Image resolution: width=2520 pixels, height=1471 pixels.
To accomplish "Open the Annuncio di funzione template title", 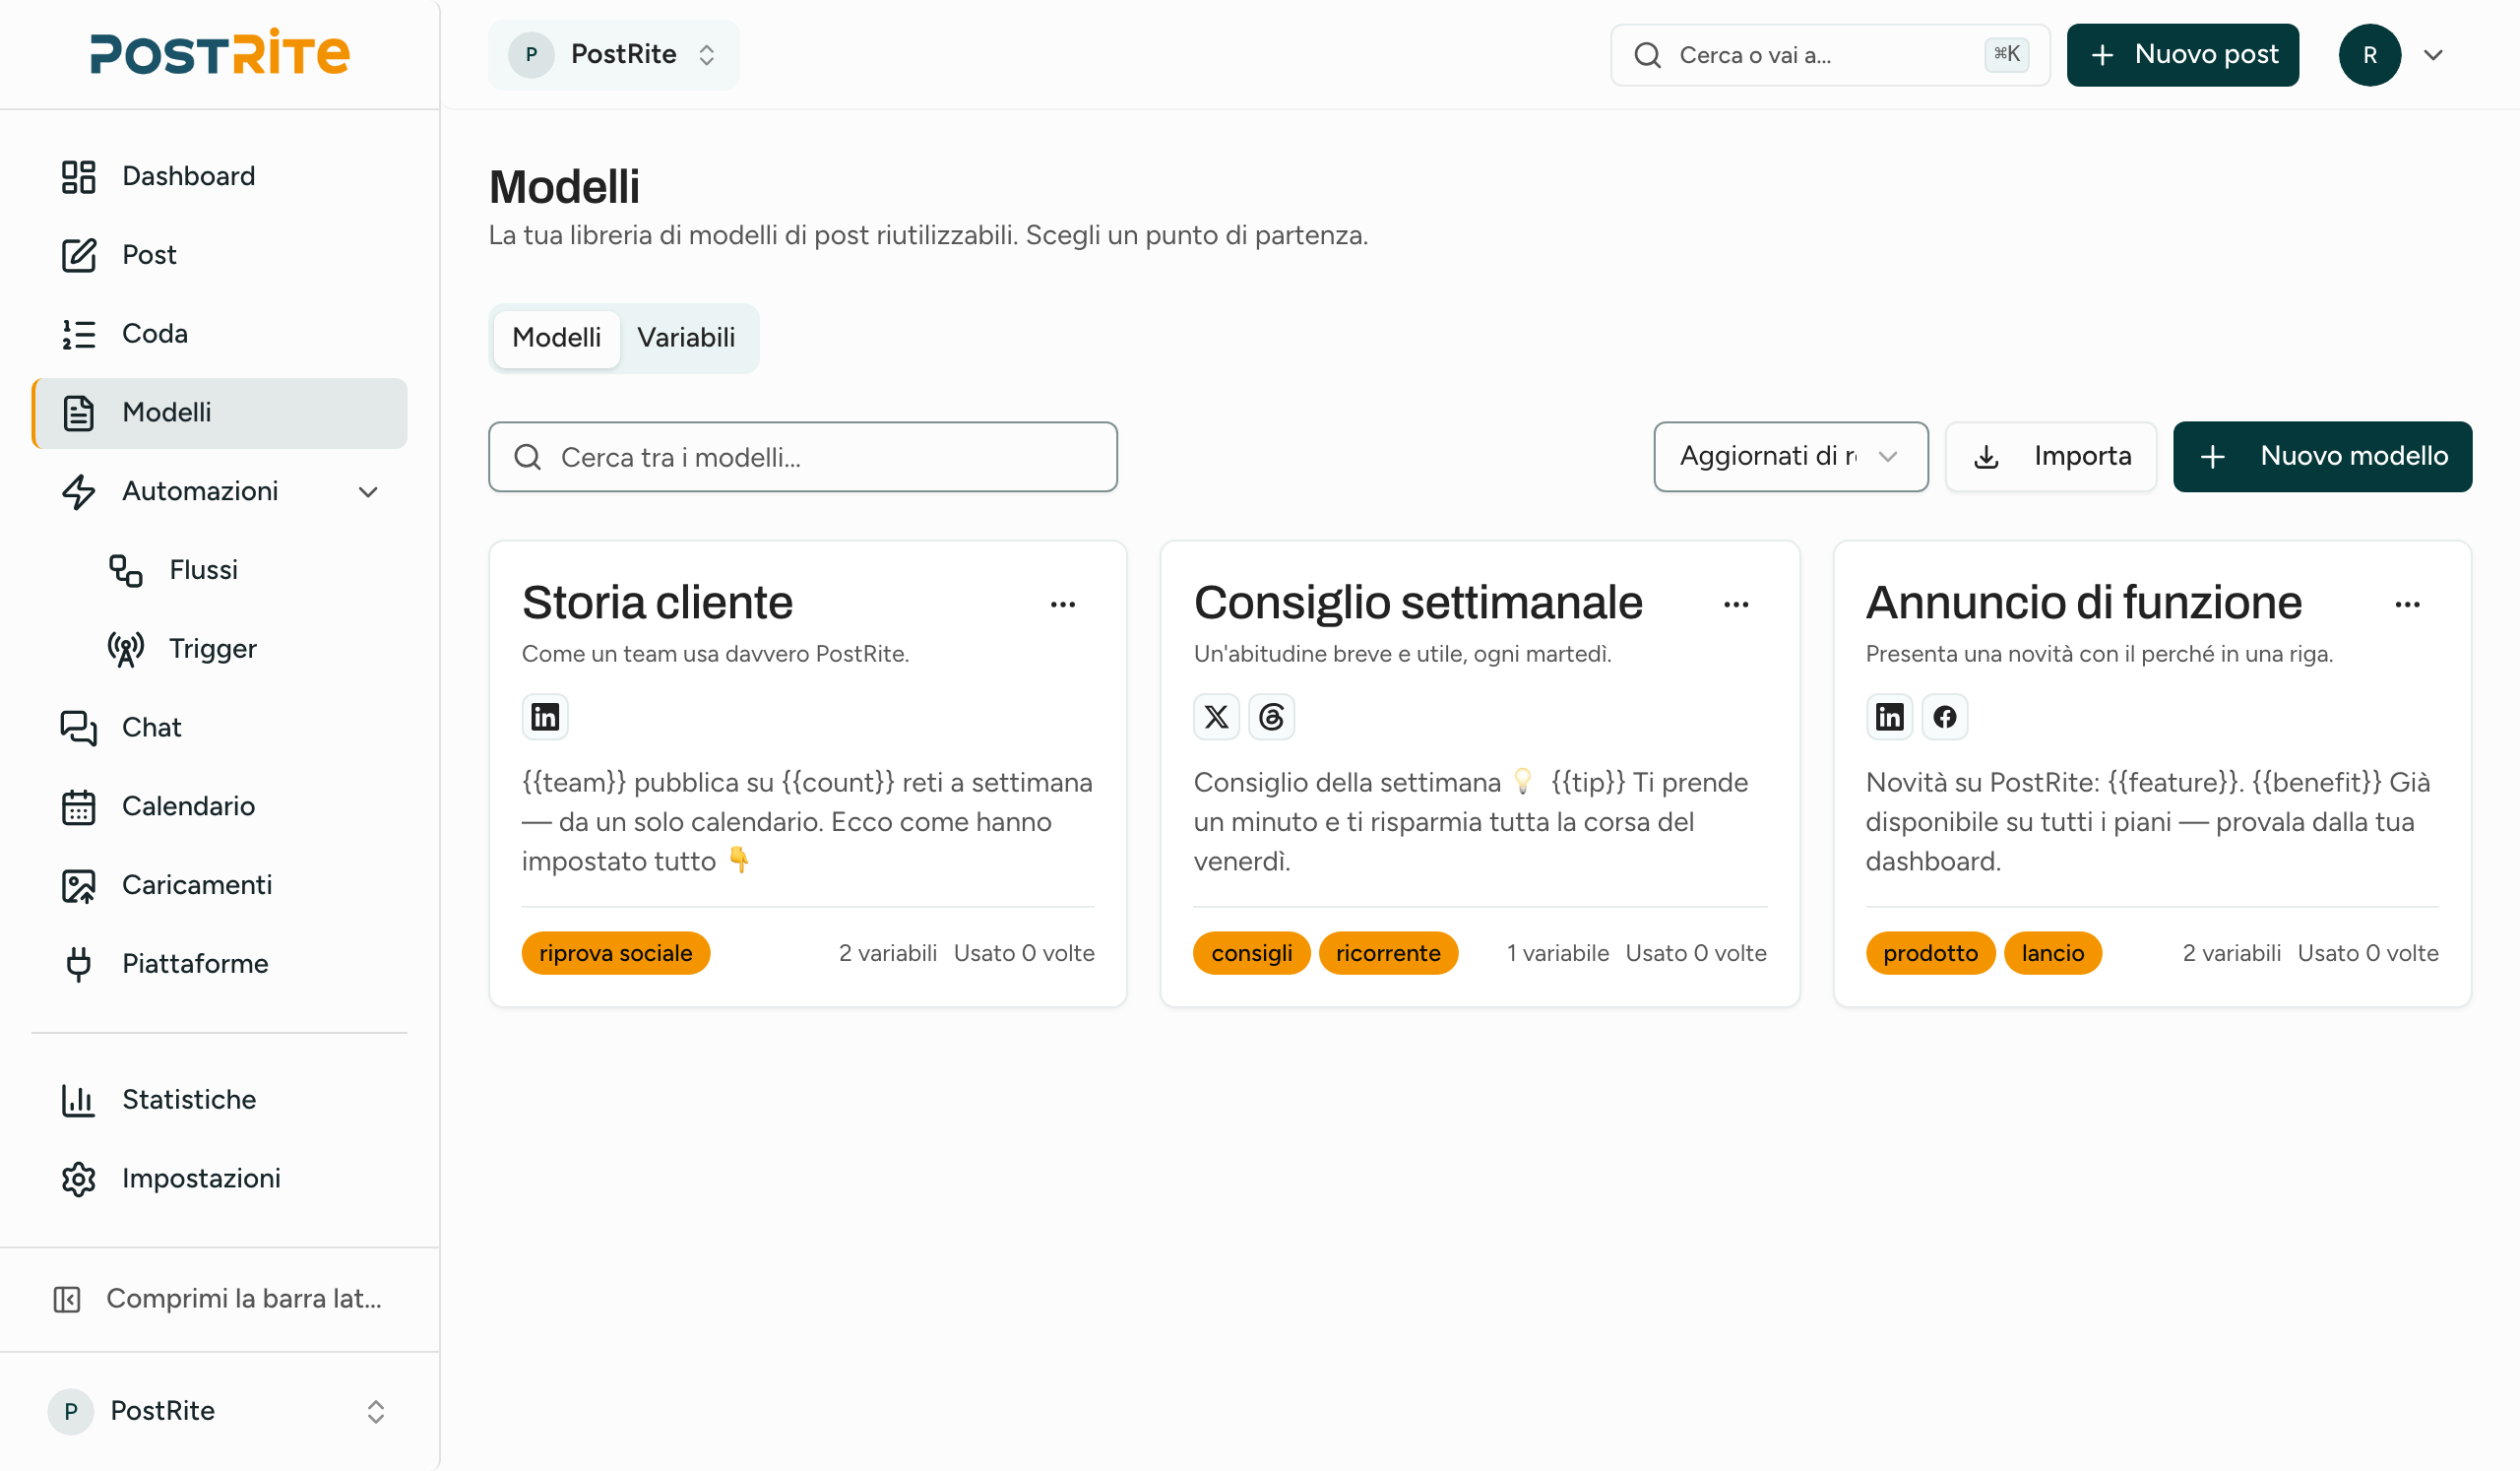I will pos(2084,603).
